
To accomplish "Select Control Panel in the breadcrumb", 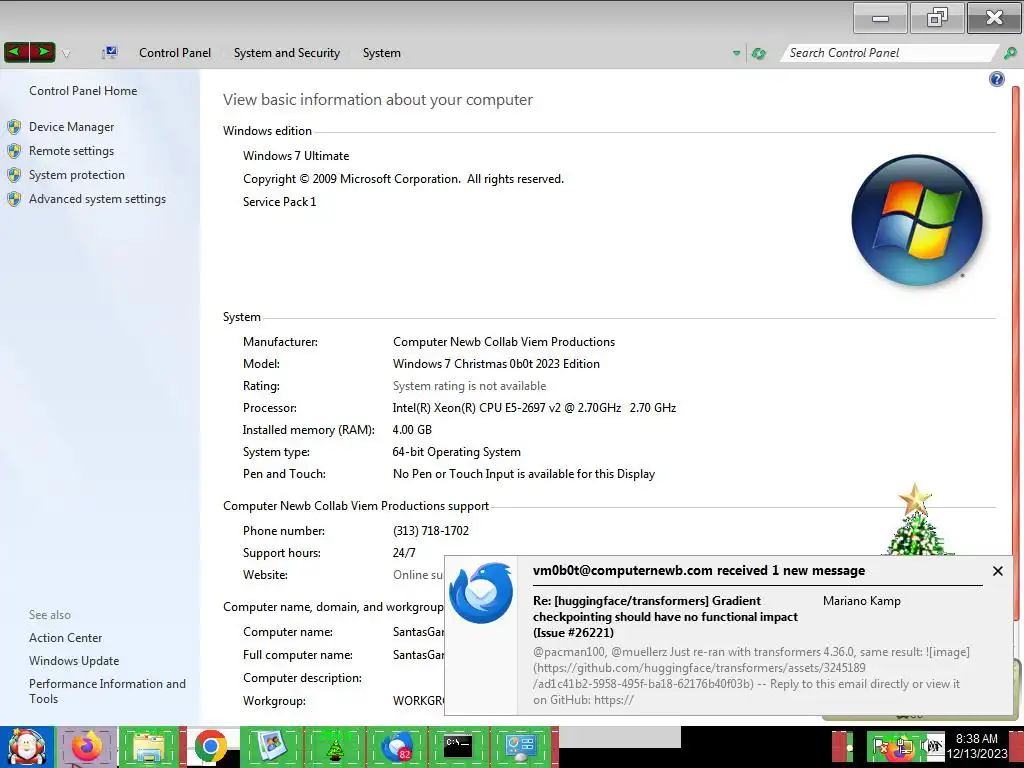I will pos(175,53).
